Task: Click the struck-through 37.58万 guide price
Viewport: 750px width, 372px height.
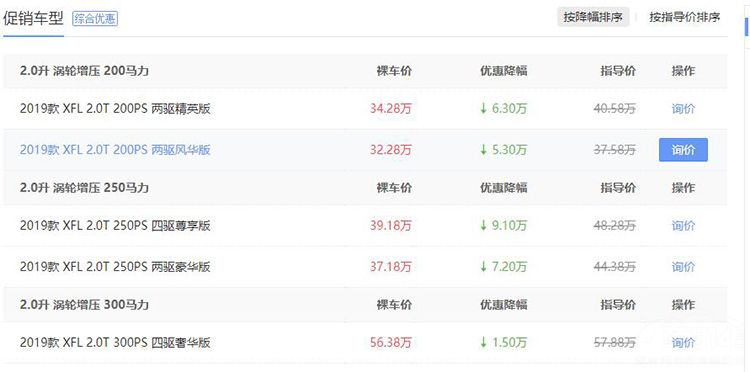Action: [x=615, y=150]
